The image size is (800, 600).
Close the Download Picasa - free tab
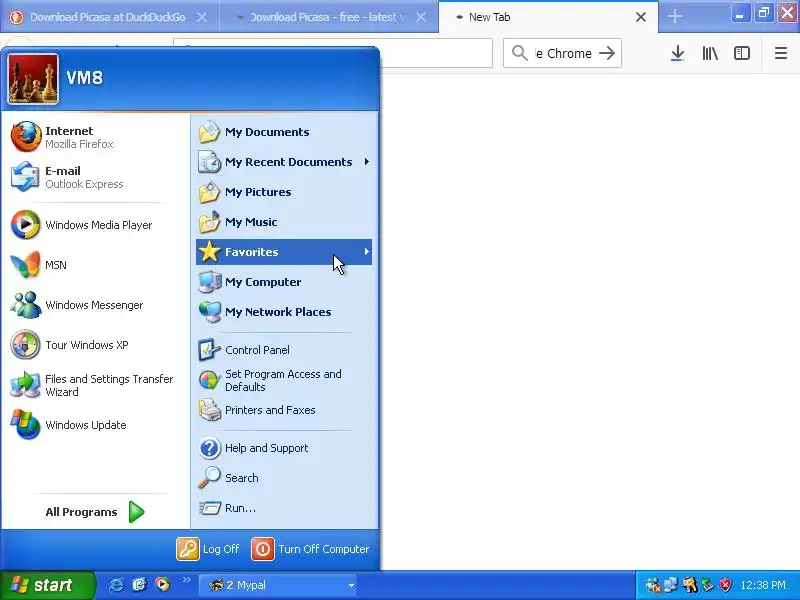421,17
